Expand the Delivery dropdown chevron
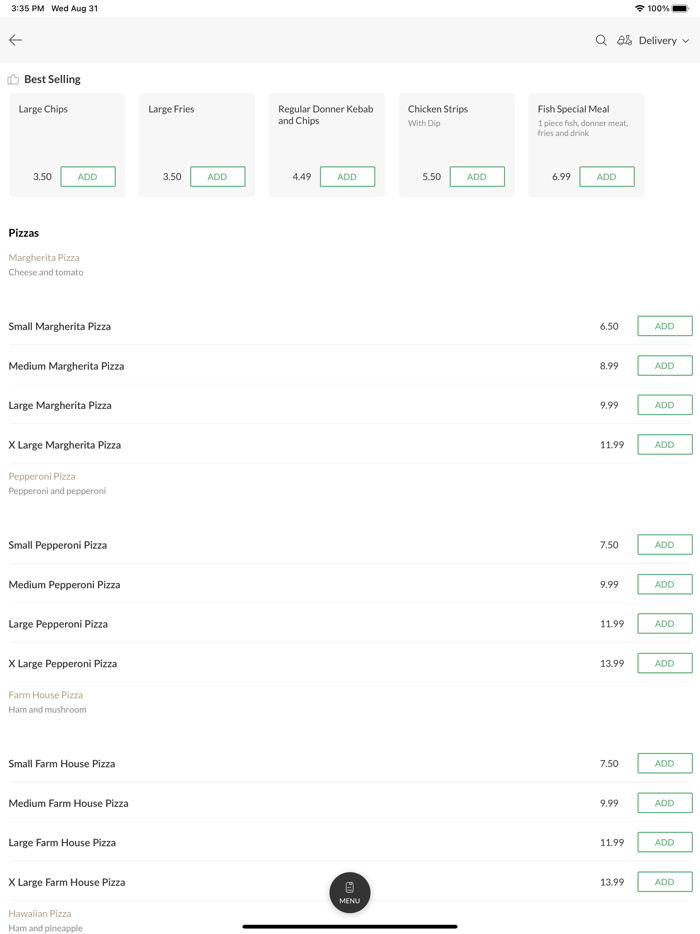 pos(686,41)
